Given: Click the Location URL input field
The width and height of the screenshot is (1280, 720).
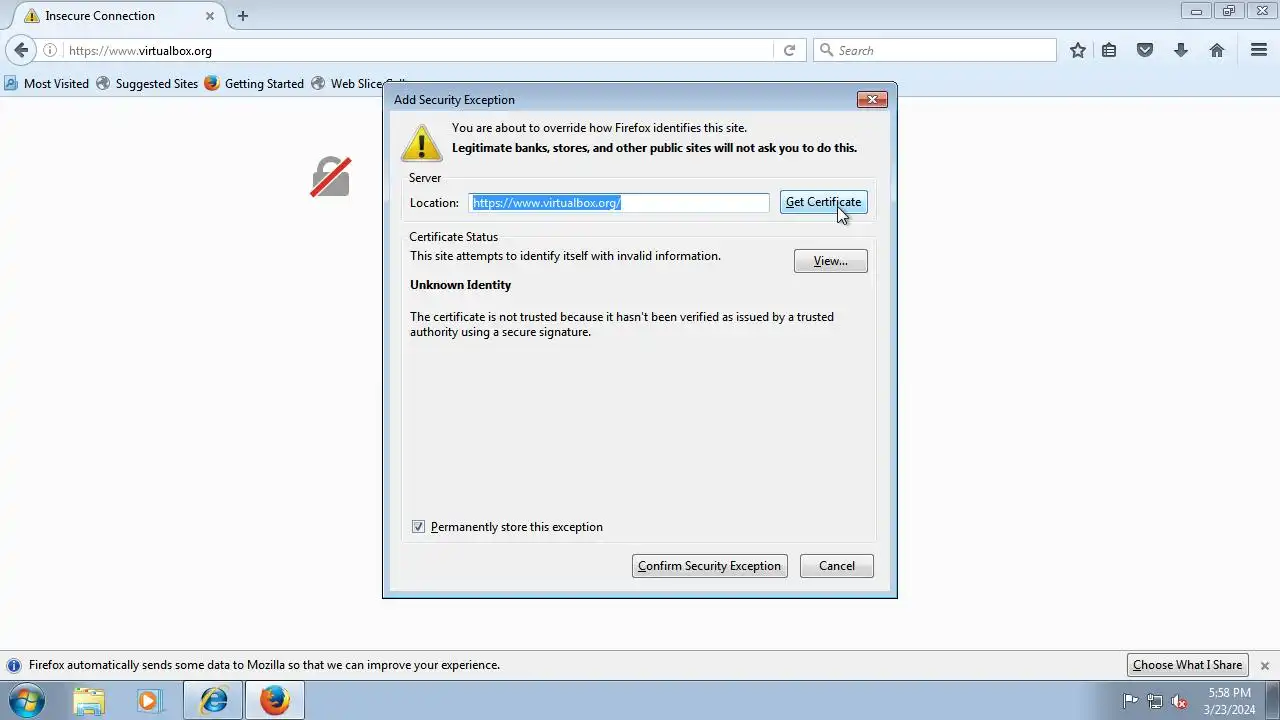Looking at the screenshot, I should tap(619, 203).
